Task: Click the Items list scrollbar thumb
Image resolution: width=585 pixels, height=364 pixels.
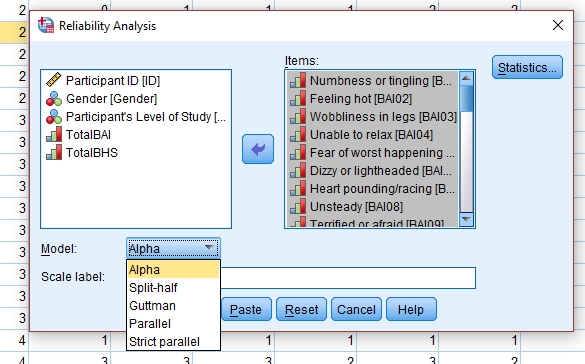Action: pyautogui.click(x=466, y=98)
